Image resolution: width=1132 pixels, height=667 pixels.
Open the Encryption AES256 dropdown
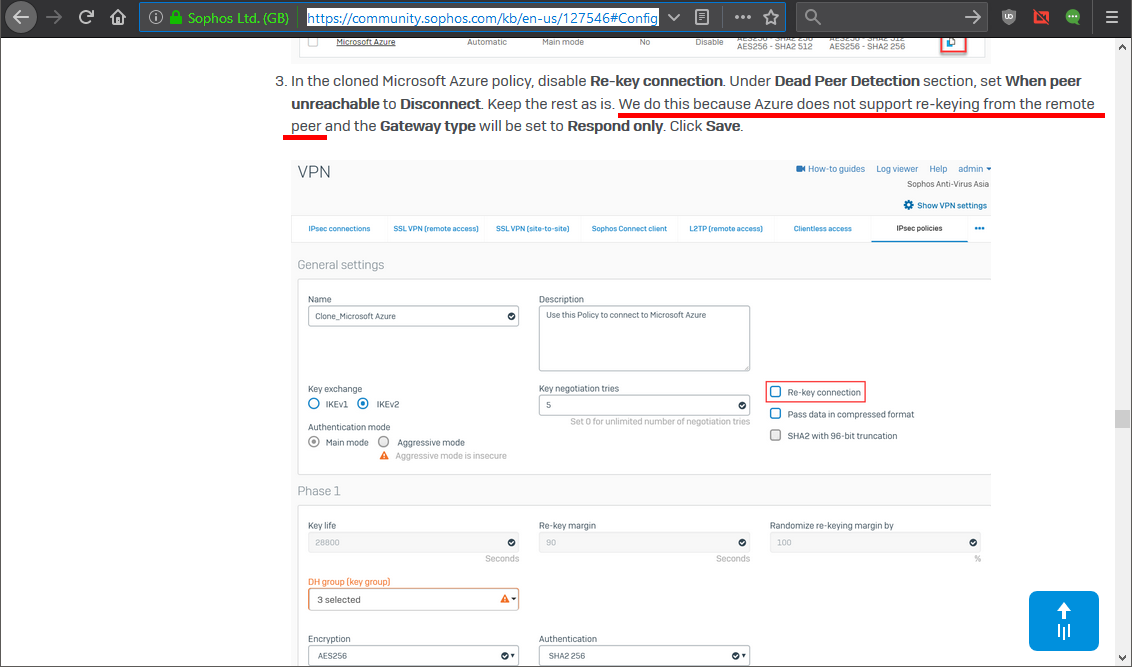[413, 656]
